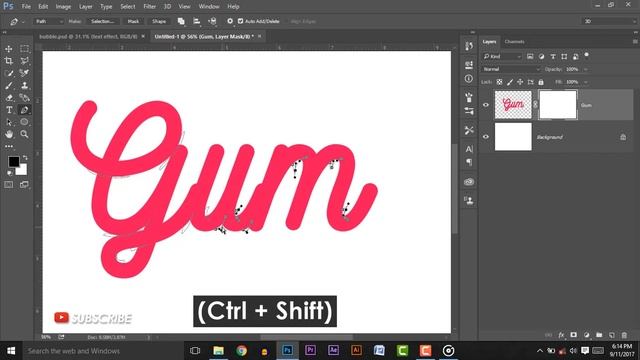Select the Pen tool in toolbox

click(24, 110)
